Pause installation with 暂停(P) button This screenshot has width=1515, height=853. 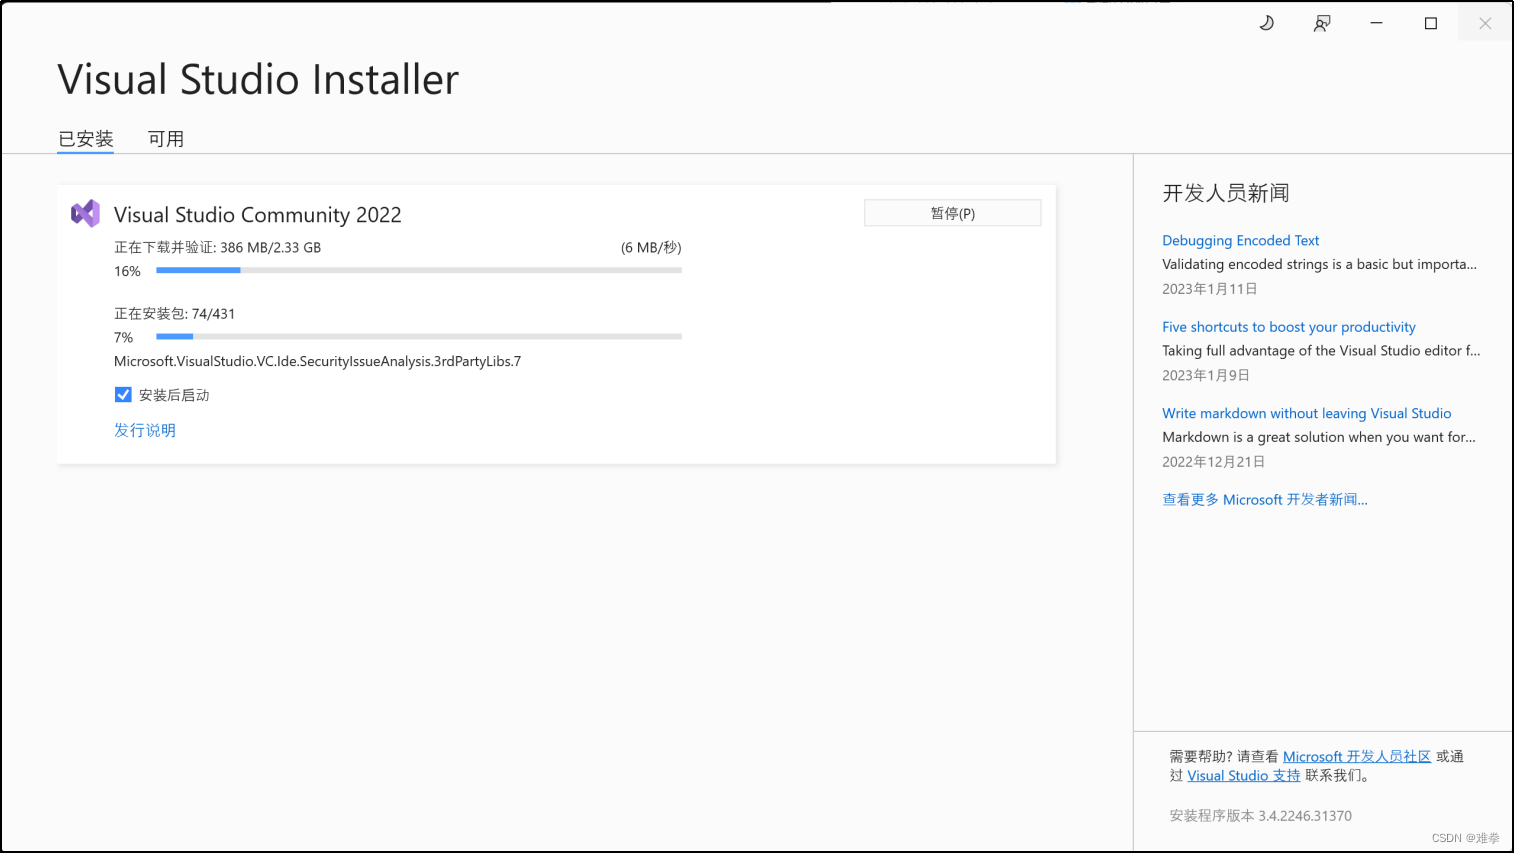point(952,213)
